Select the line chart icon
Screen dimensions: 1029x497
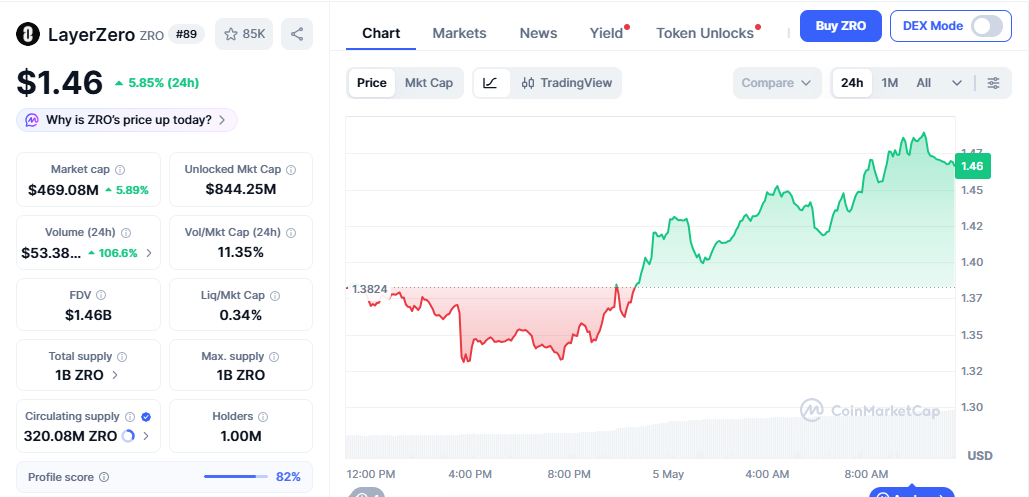pos(491,83)
